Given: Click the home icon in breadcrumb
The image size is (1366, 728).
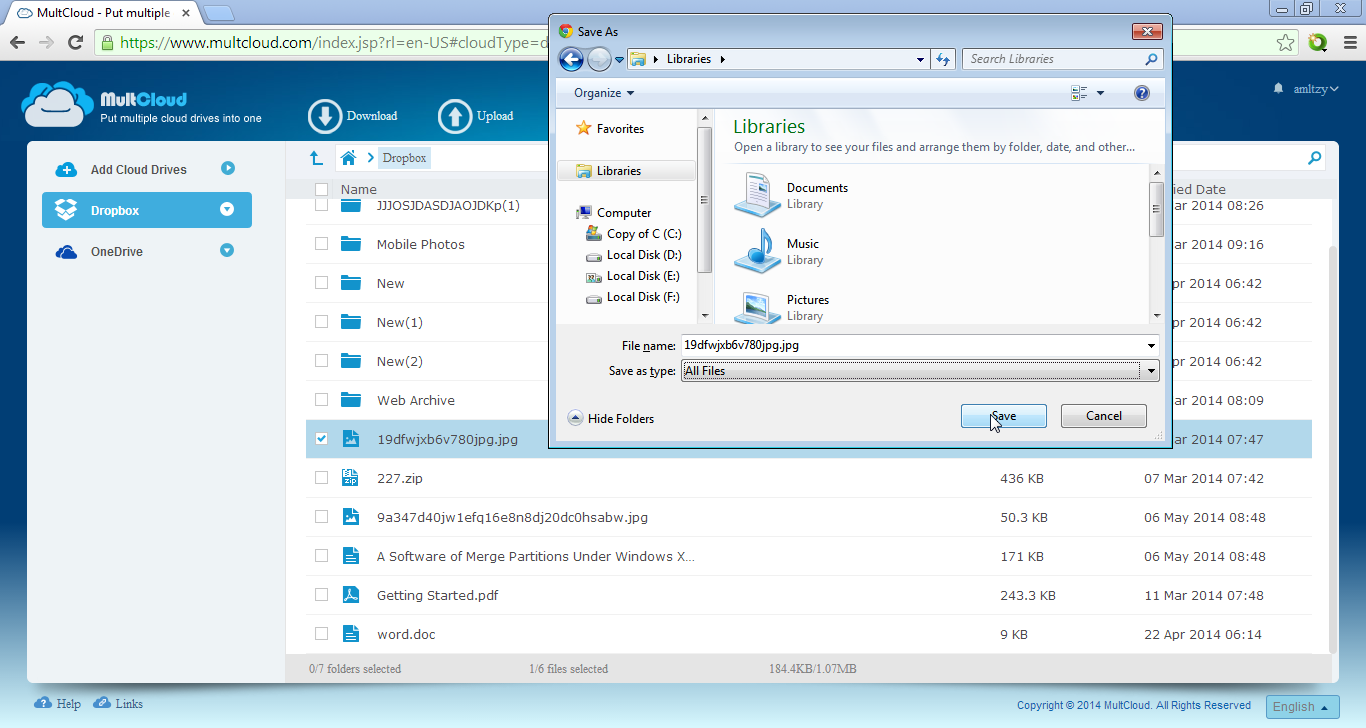Looking at the screenshot, I should click(x=348, y=158).
